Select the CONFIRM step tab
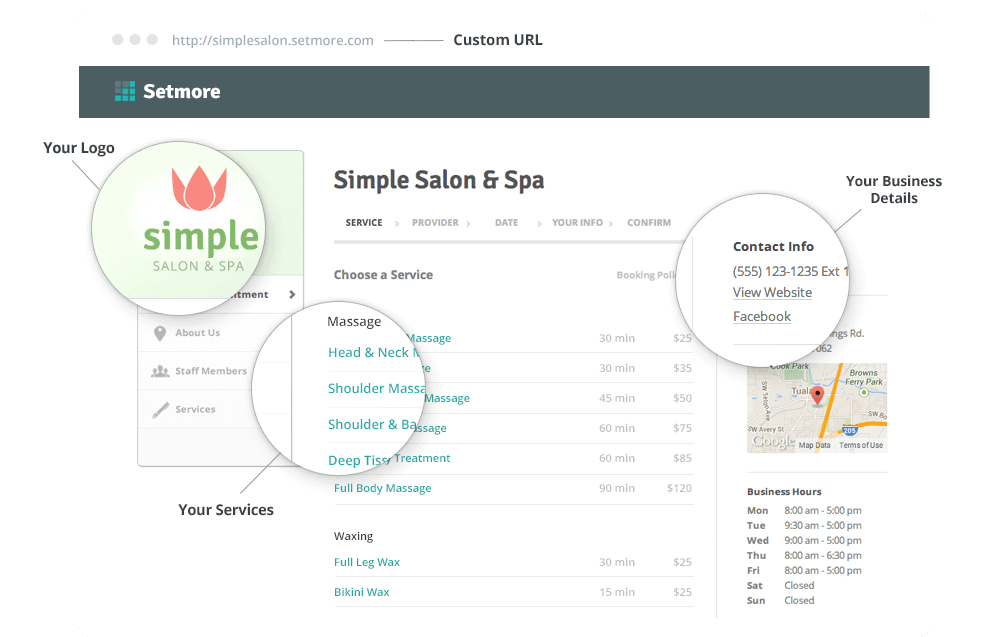The height and width of the screenshot is (637, 1000). 649,223
